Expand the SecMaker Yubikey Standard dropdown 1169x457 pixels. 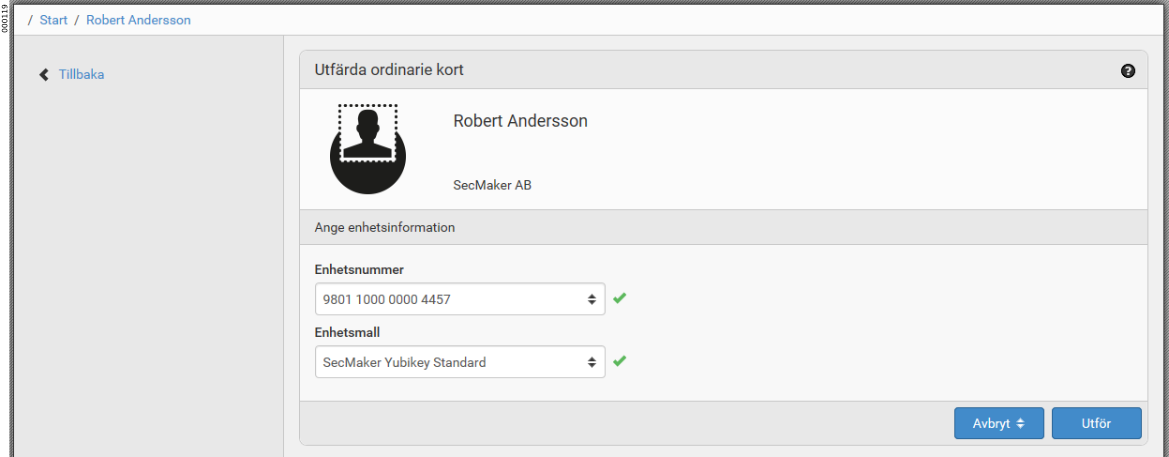pyautogui.click(x=450, y=362)
